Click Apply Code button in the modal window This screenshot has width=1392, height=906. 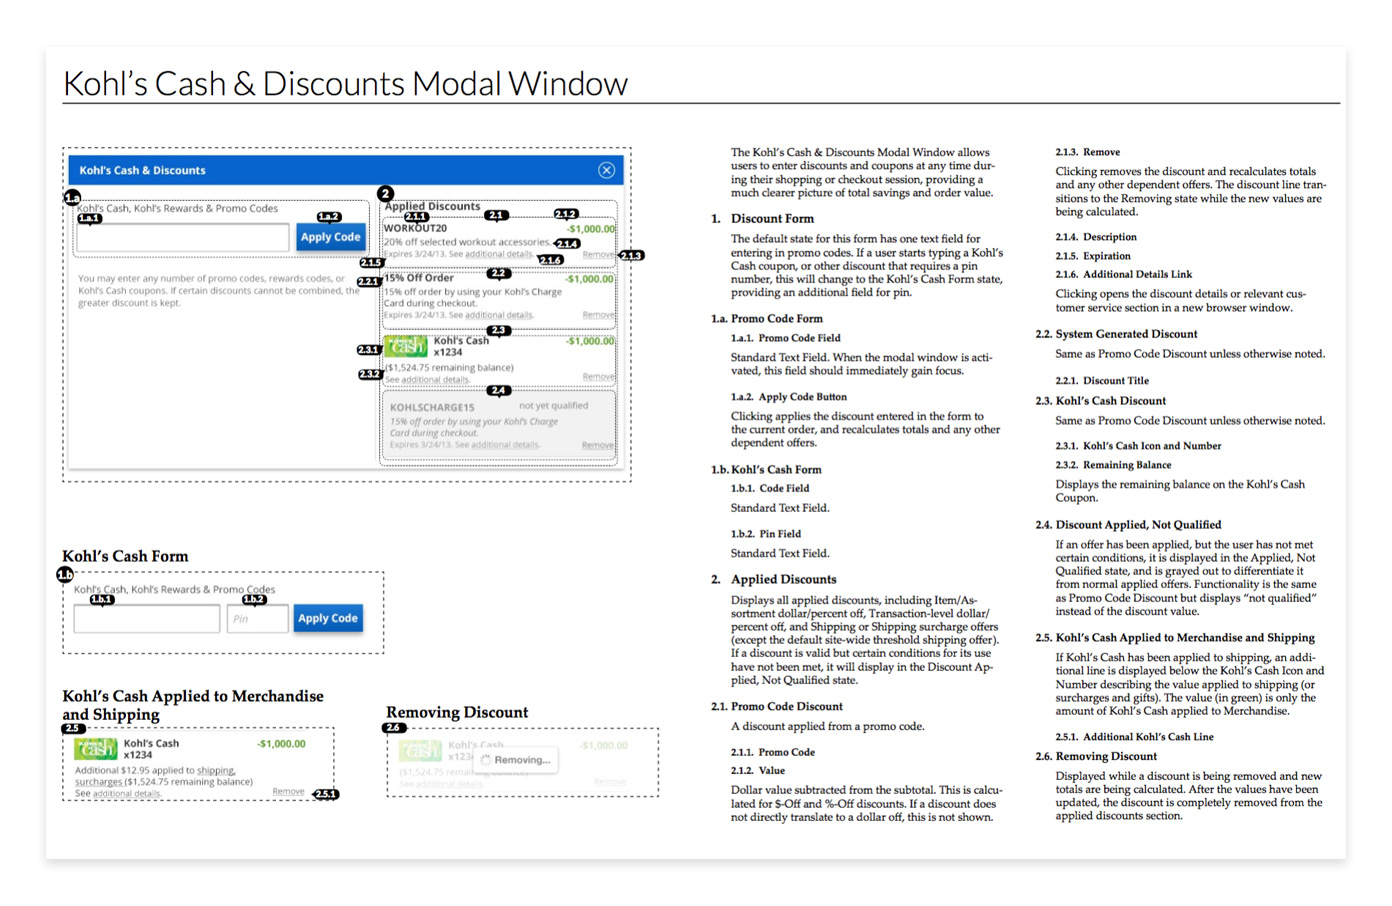click(331, 237)
